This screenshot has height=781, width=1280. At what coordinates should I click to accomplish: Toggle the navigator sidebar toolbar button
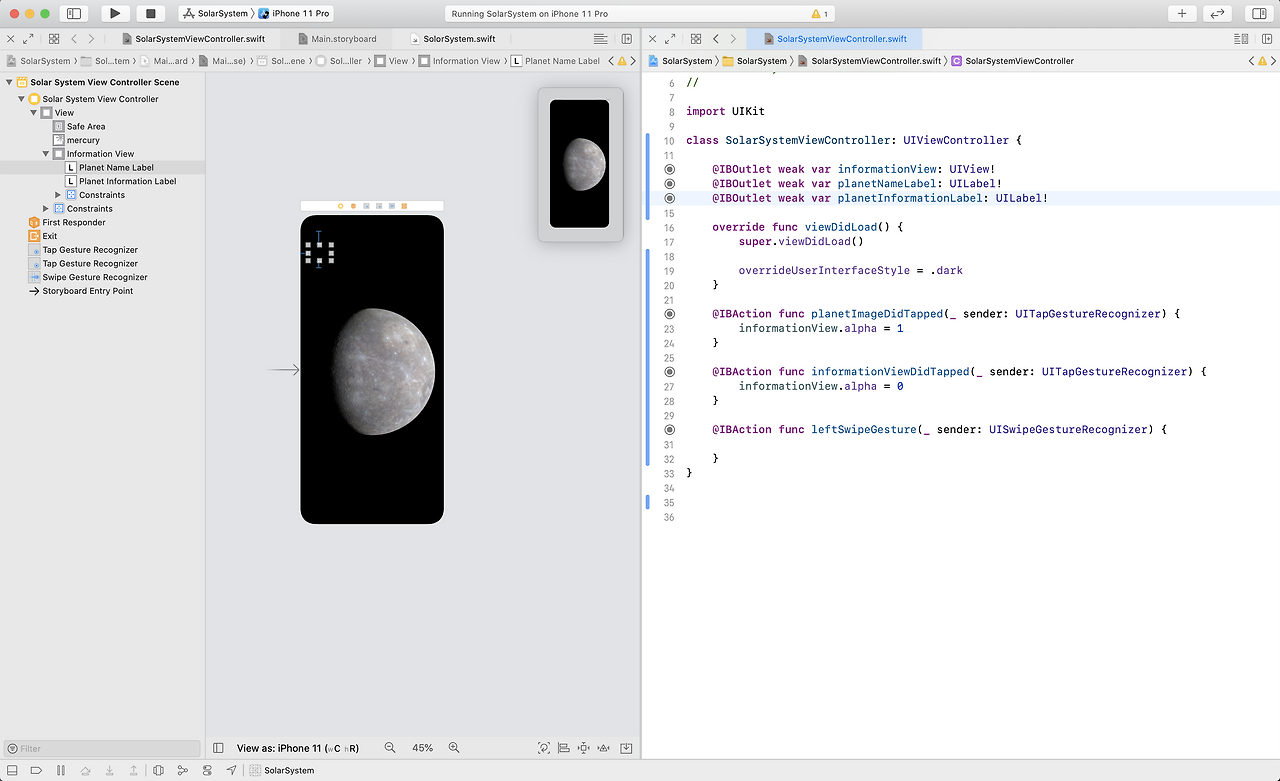(73, 13)
